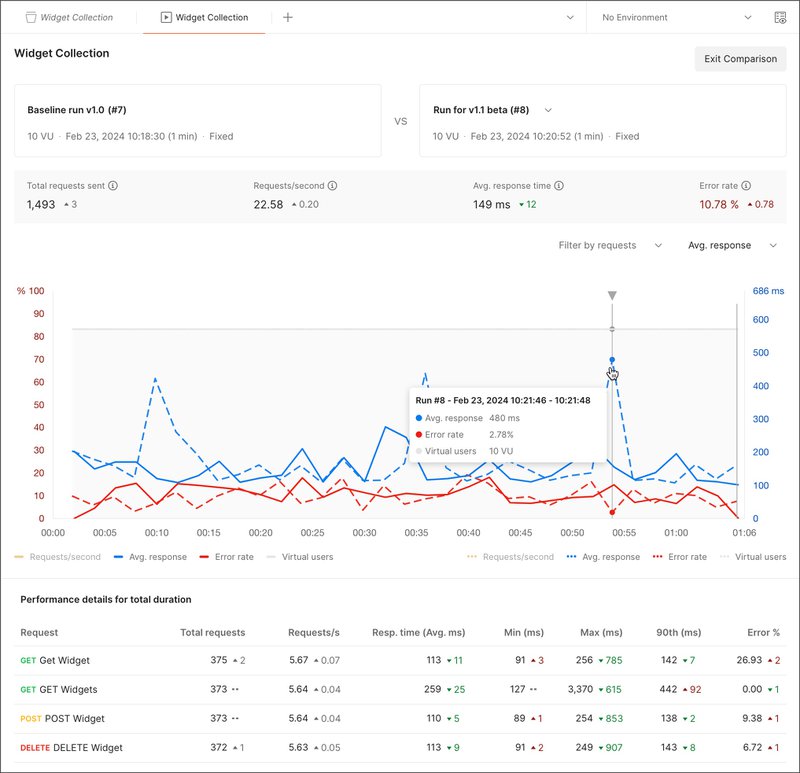Open a new tab with the plus icon
This screenshot has height=773, width=800.
(x=287, y=17)
